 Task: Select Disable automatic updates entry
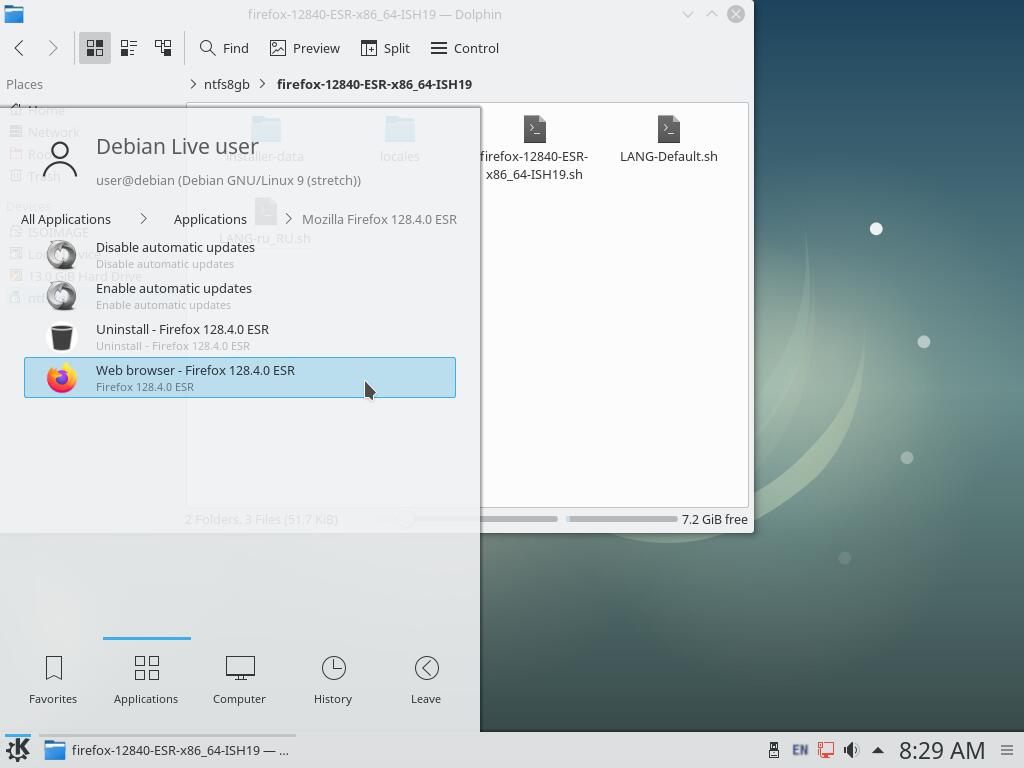pyautogui.click(x=240, y=255)
